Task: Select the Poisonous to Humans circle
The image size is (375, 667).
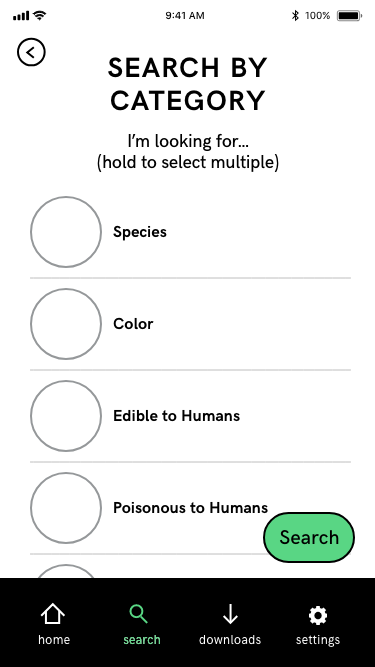Action: [66, 507]
